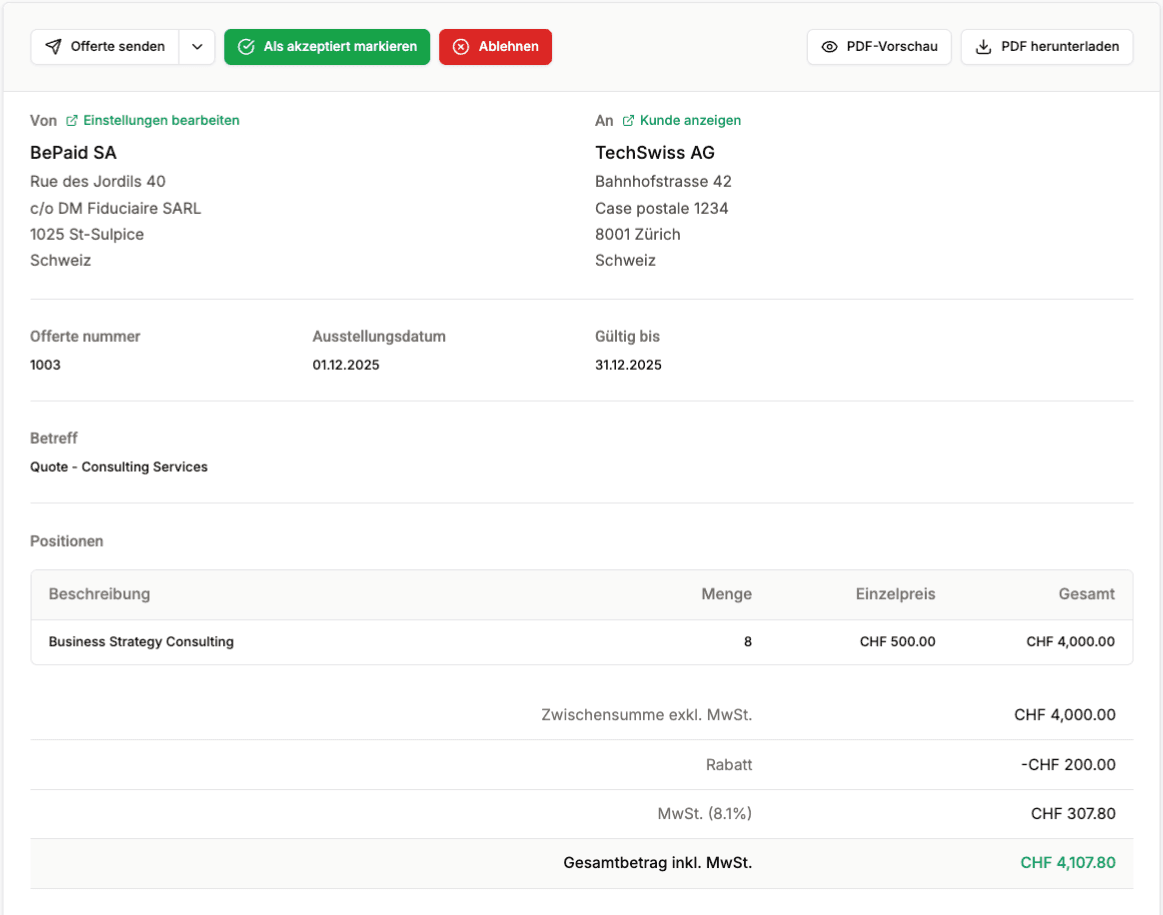Image resolution: width=1163 pixels, height=915 pixels.
Task: Click the download arrow icon
Action: tap(983, 47)
